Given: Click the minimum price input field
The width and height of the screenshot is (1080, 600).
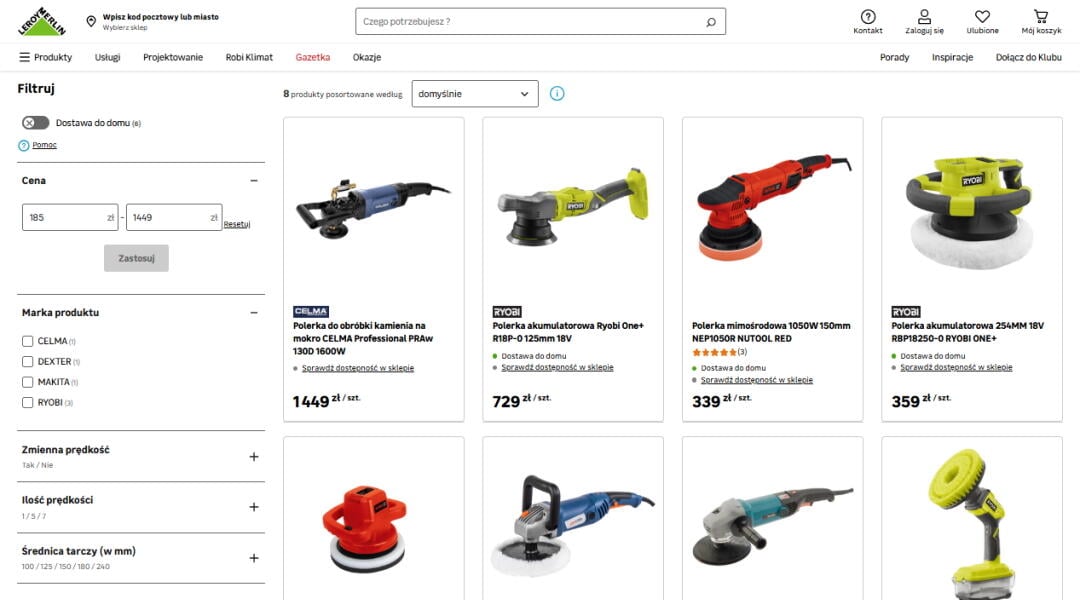Looking at the screenshot, I should click(70, 217).
